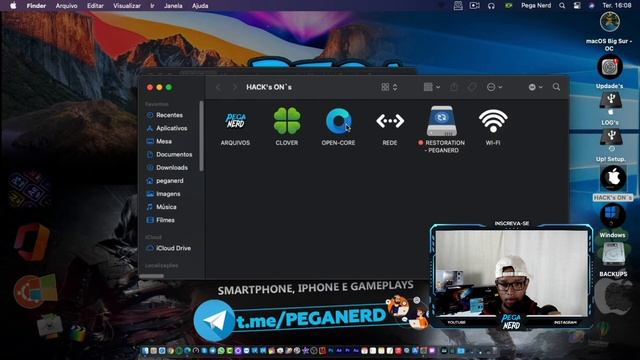640x360 pixels.
Task: Open the REDE network icon
Action: 390,121
